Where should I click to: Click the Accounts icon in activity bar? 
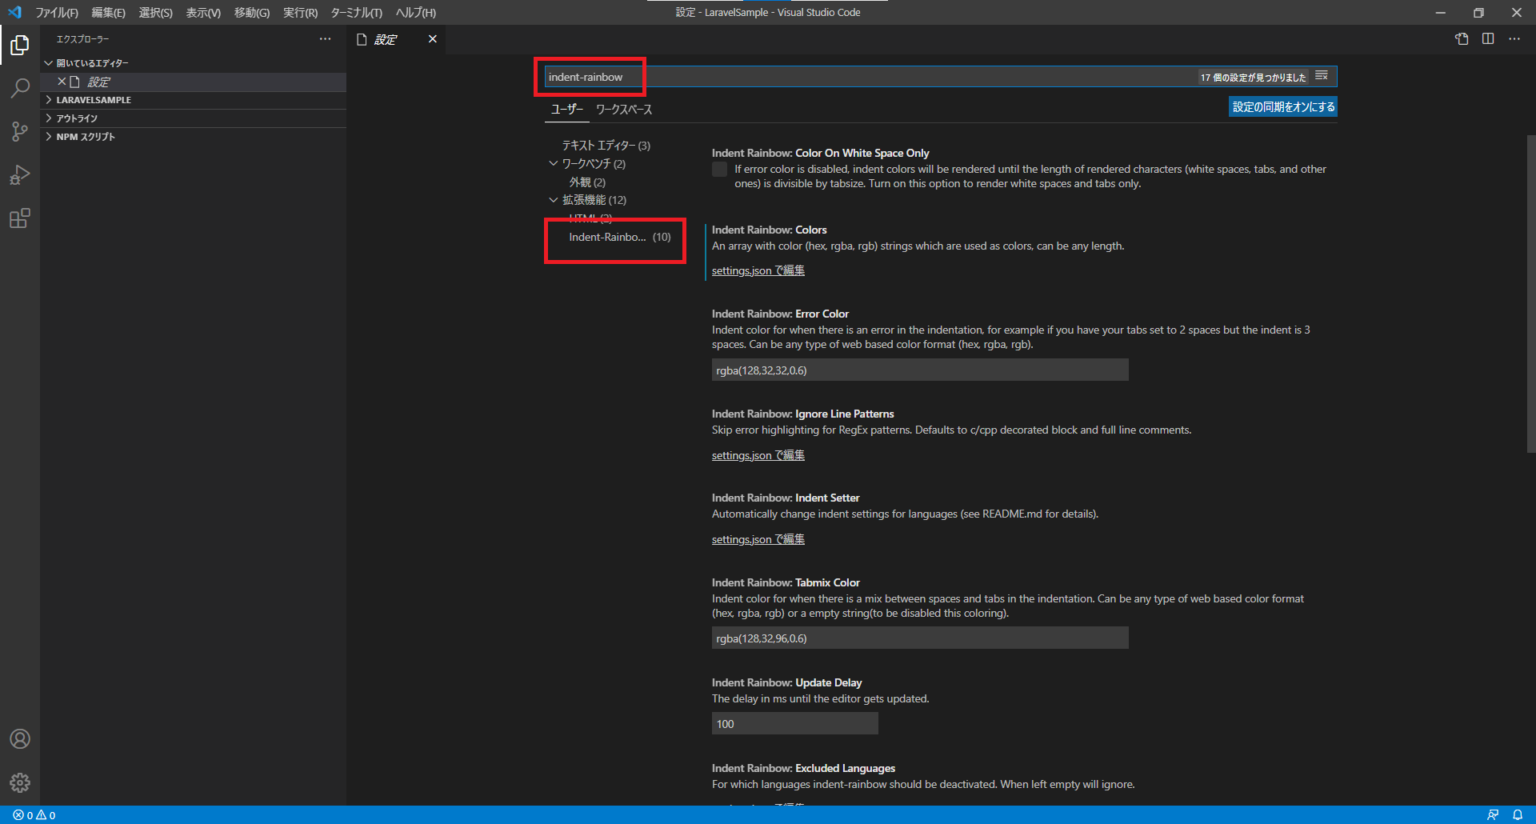[x=19, y=739]
